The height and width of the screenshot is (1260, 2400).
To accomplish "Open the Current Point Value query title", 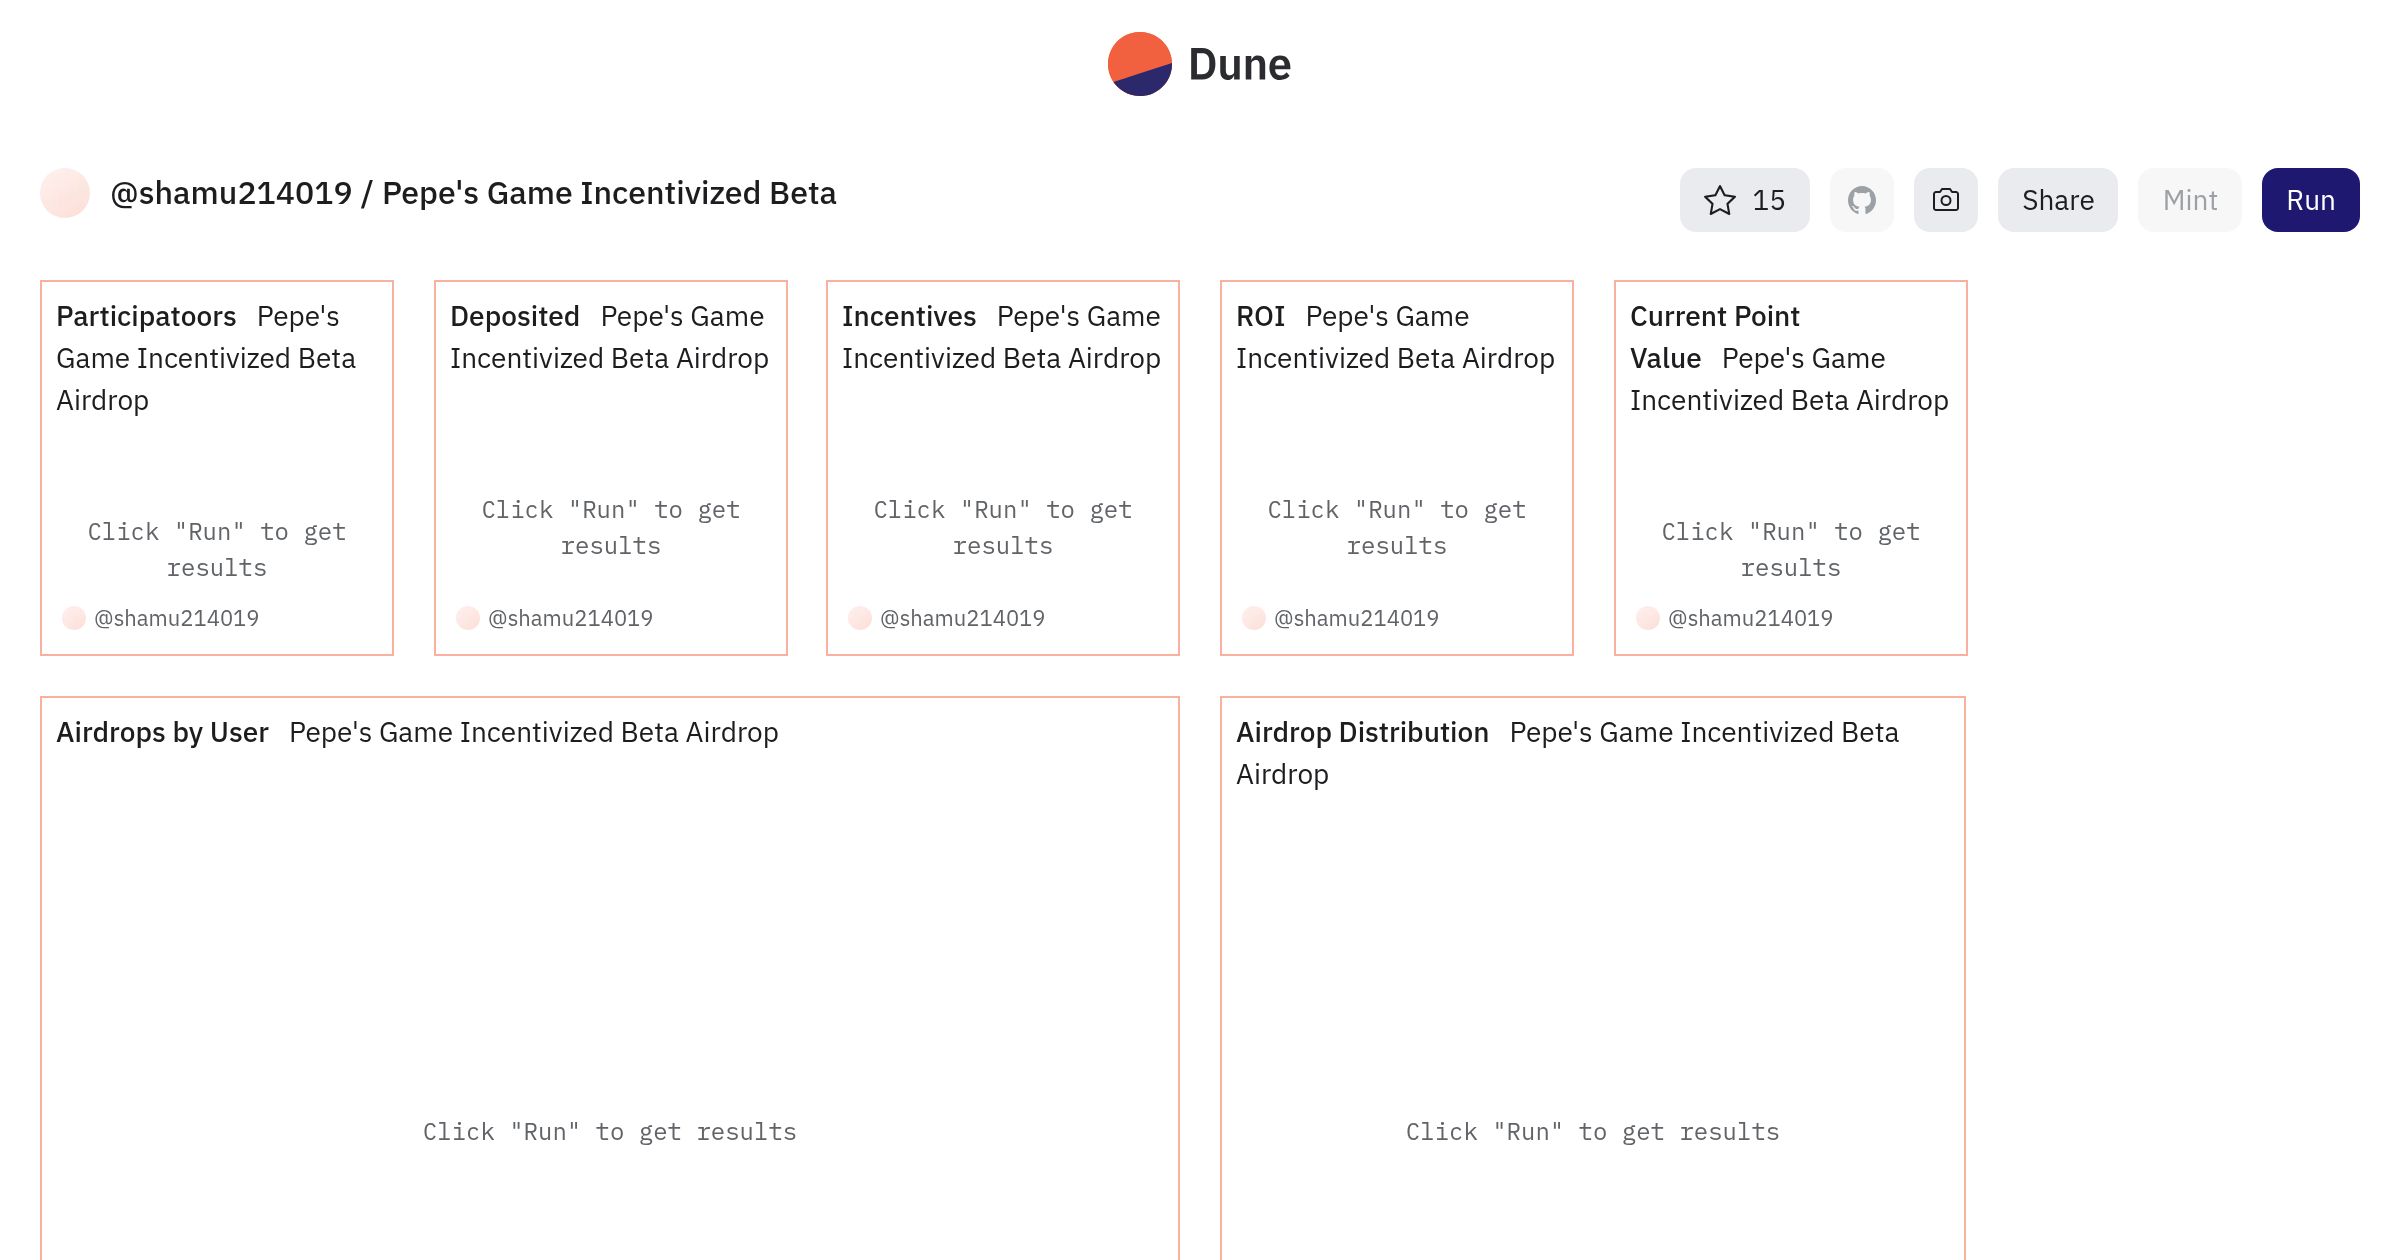I will [x=1714, y=337].
